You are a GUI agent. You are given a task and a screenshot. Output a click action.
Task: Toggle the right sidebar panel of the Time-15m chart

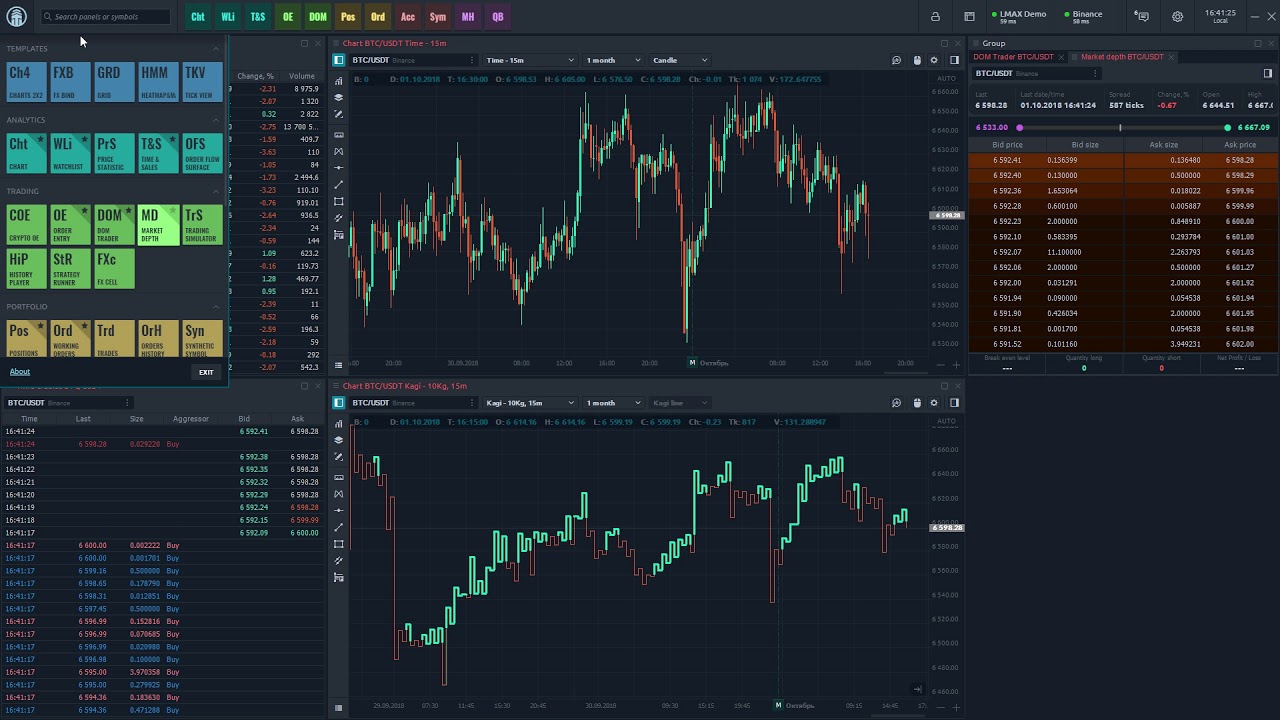click(954, 60)
